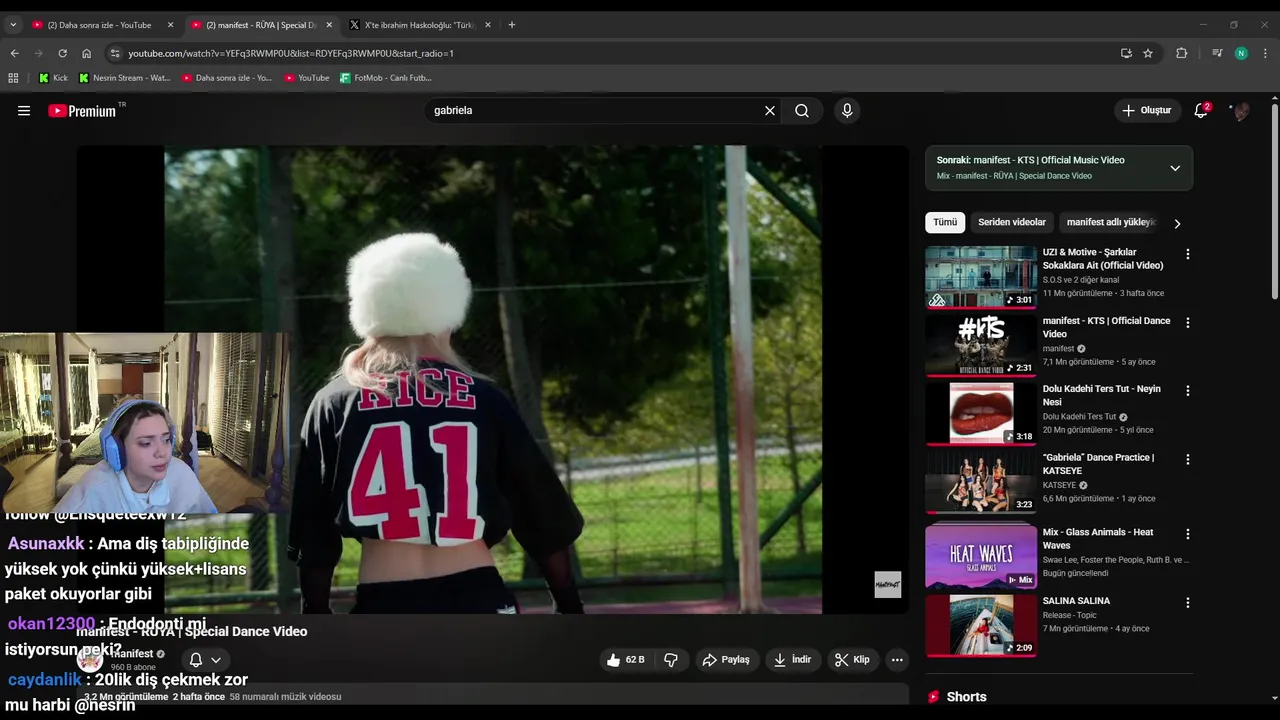1280x720 pixels.
Task: Close the X İbrahim Haskoloğlu tab
Action: (488, 25)
